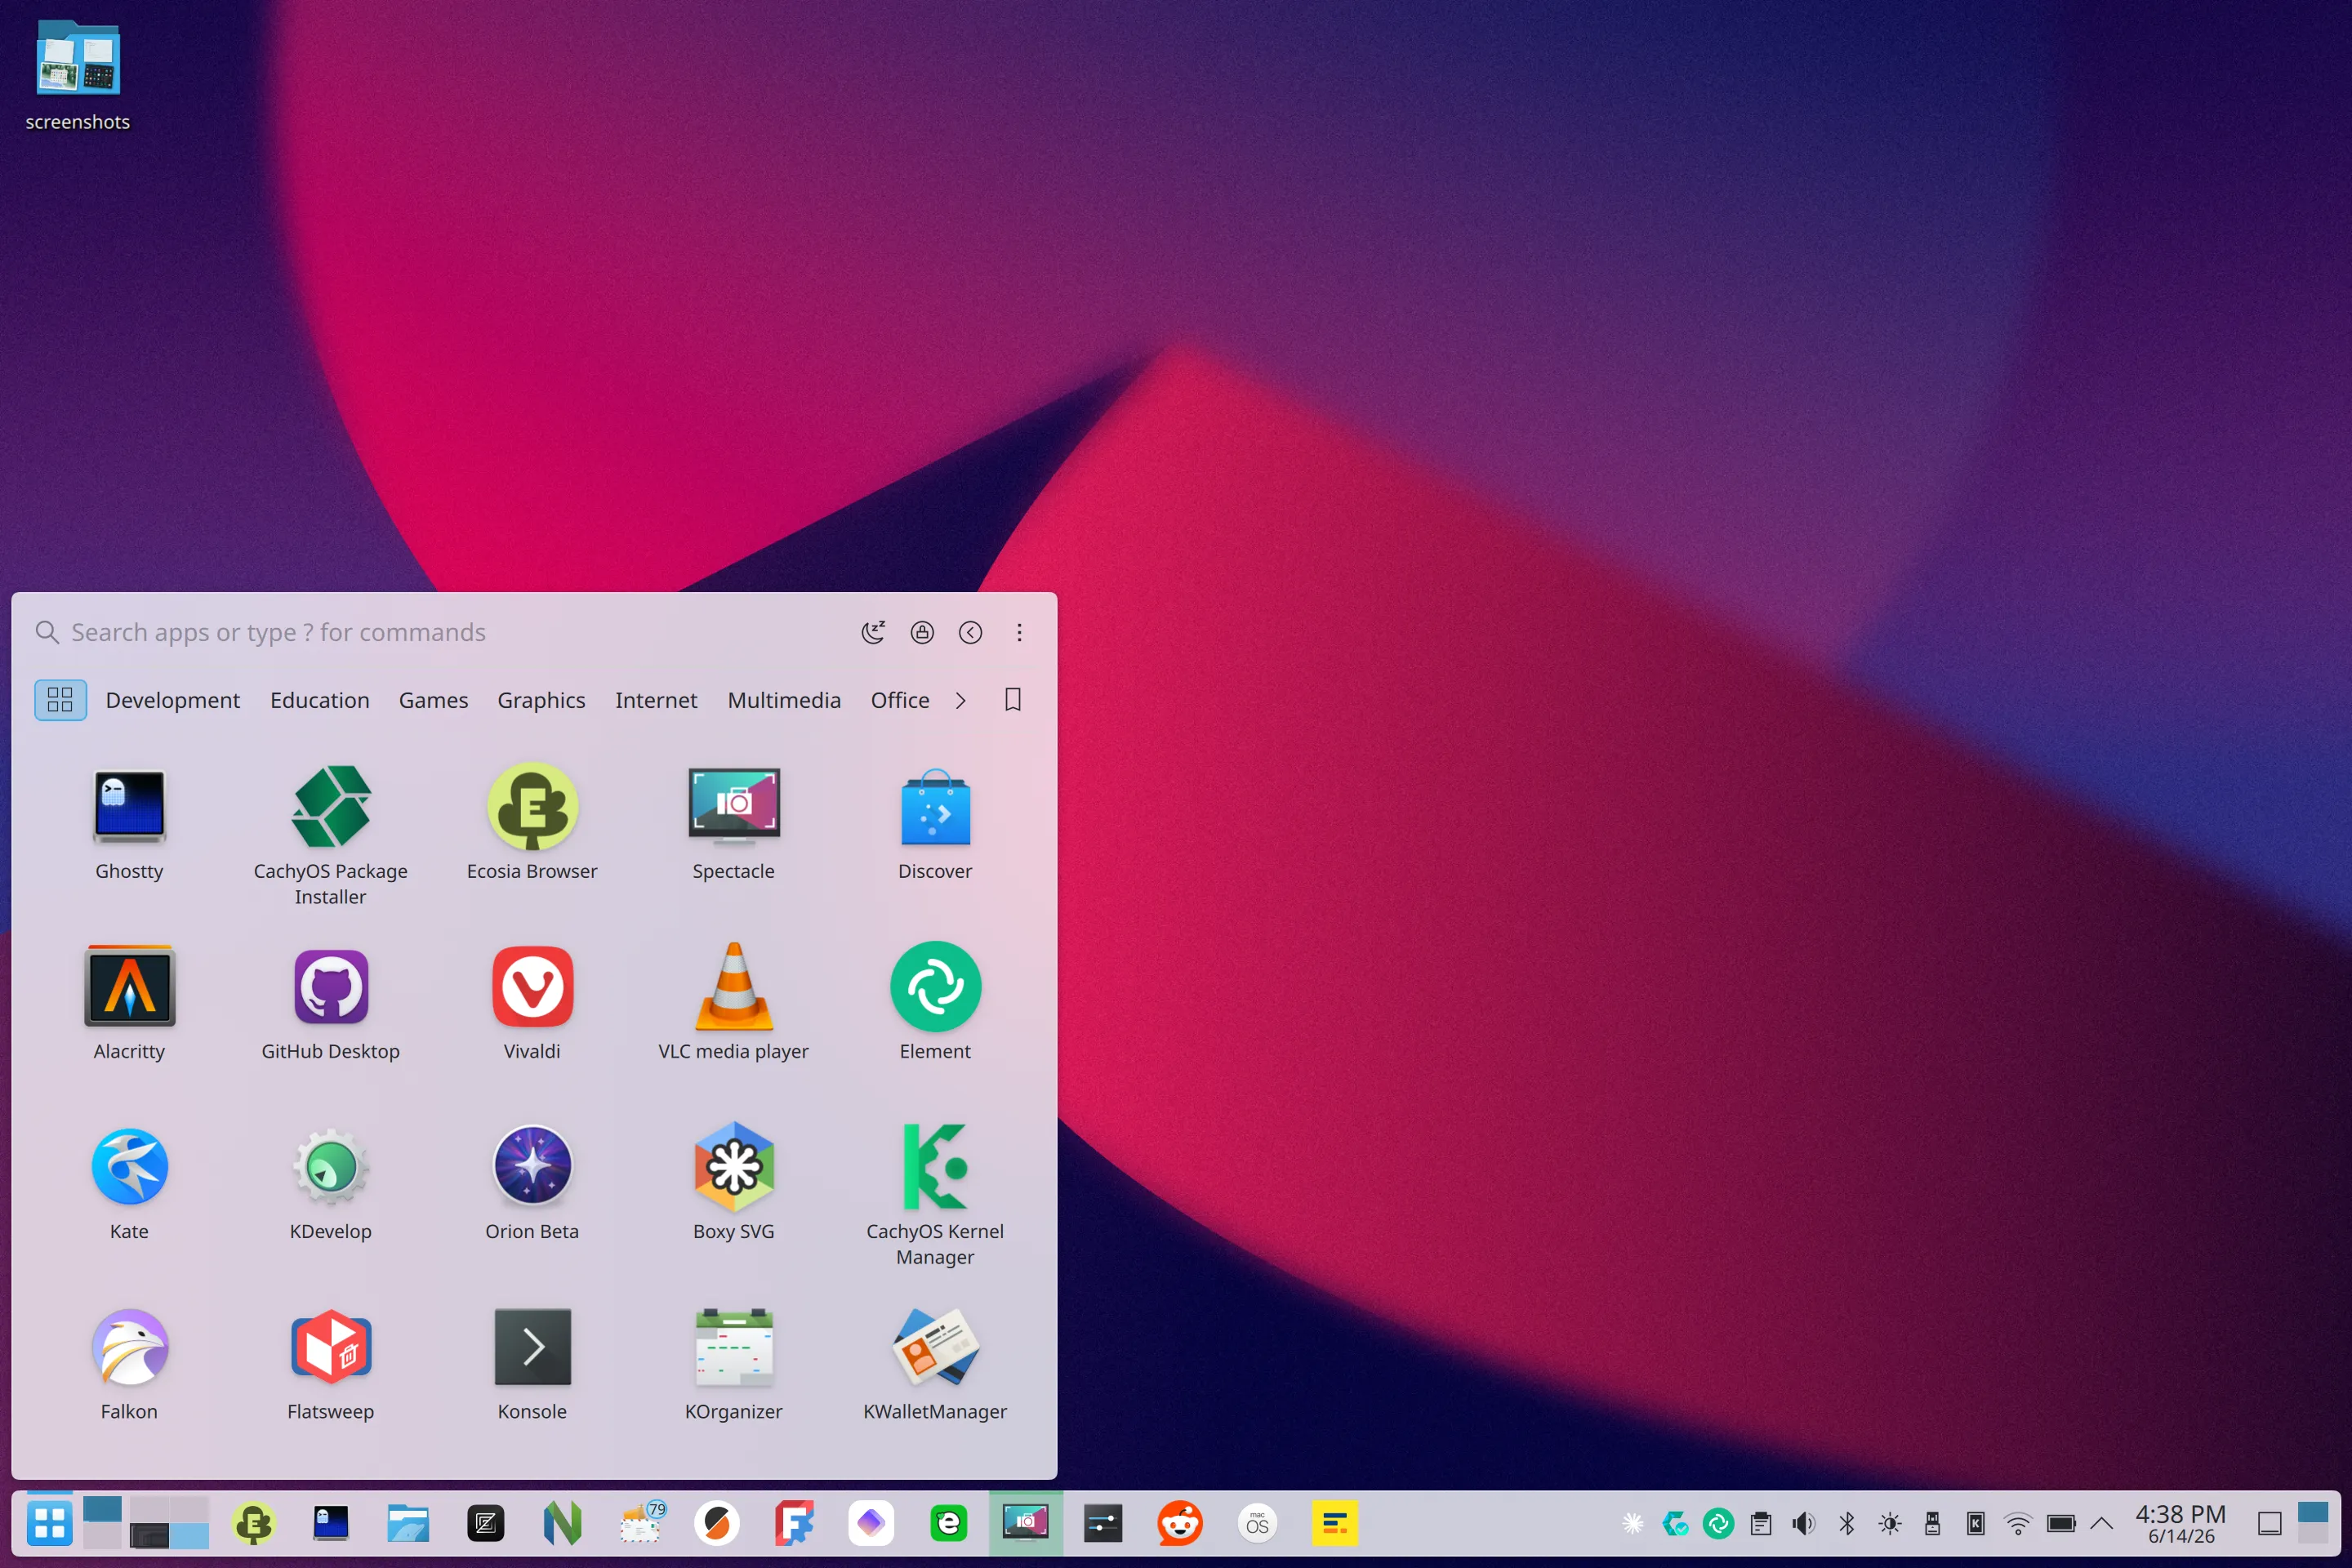The height and width of the screenshot is (1568, 2352).
Task: Switch to the Education category
Action: (320, 700)
